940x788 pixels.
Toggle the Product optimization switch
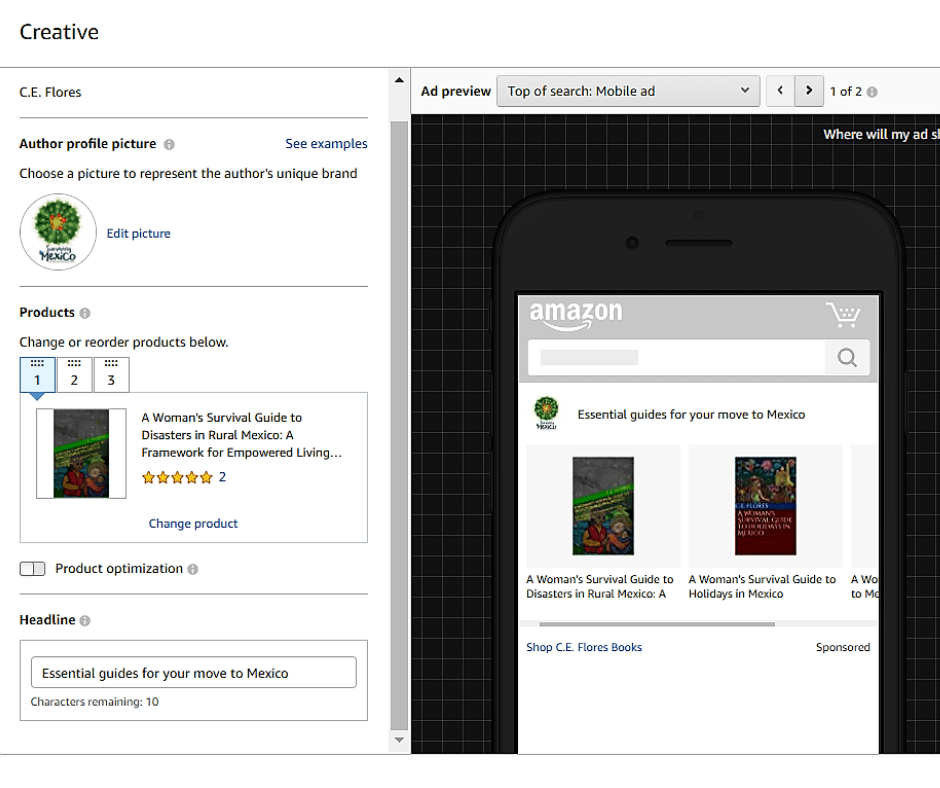point(33,569)
